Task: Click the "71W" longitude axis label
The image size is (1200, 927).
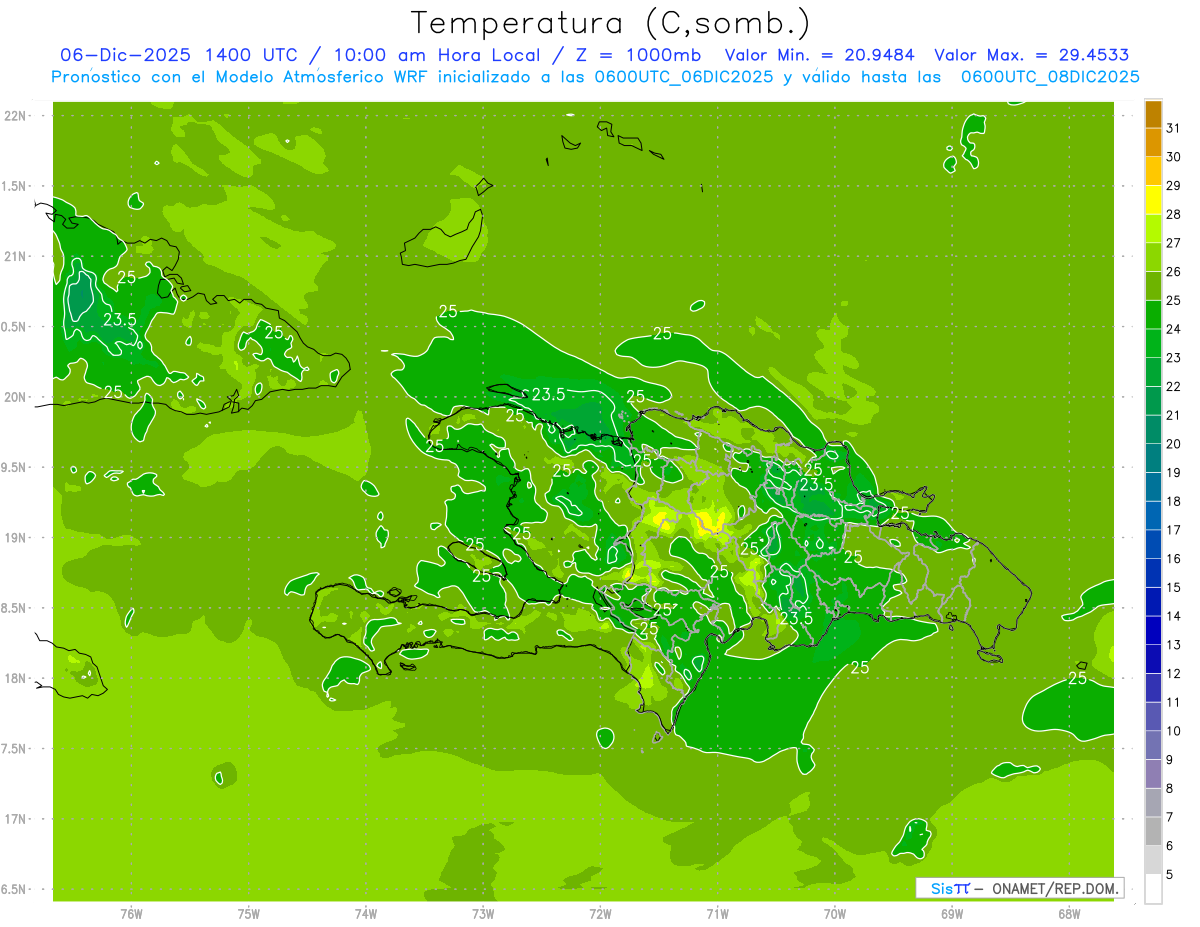Action: 717,914
